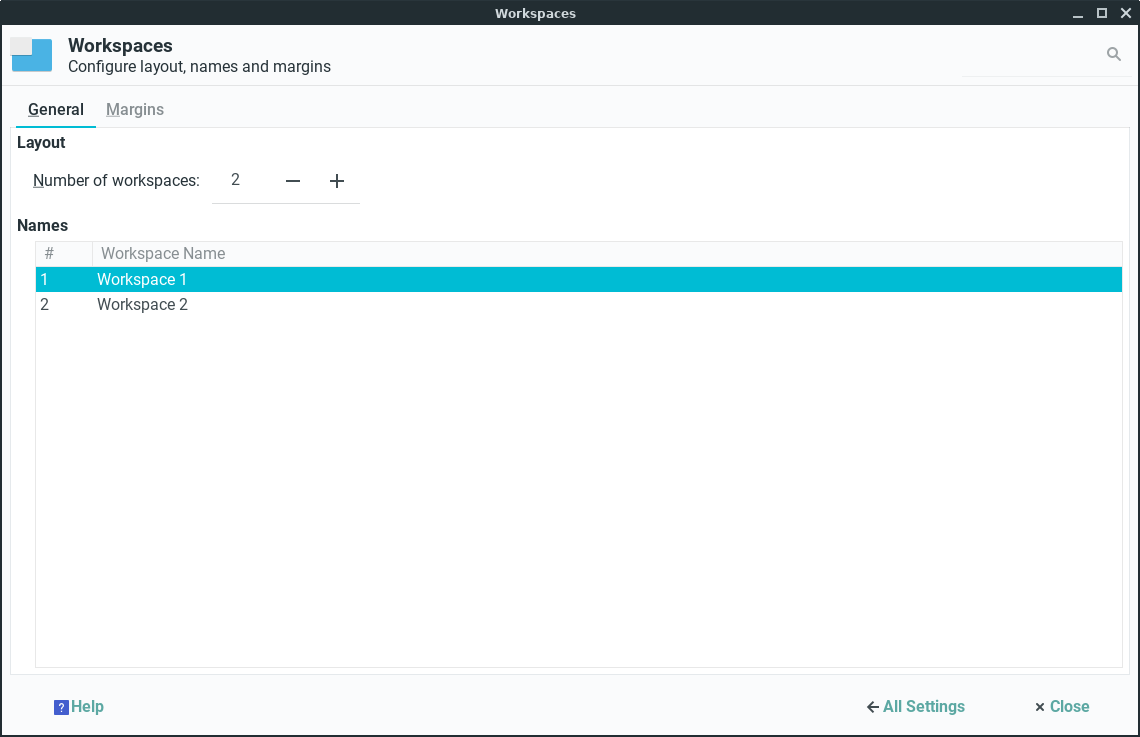Image resolution: width=1140 pixels, height=737 pixels.
Task: Maximize the Workspaces window
Action: point(1102,13)
